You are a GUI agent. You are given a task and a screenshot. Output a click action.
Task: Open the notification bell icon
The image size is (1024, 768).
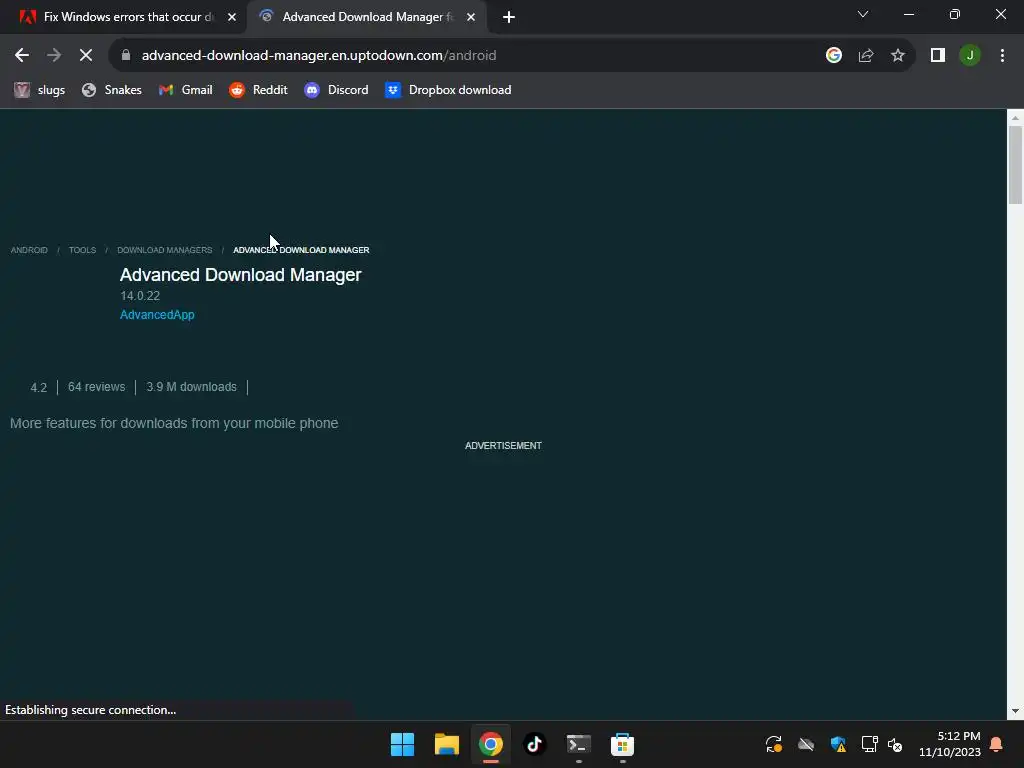point(996,744)
